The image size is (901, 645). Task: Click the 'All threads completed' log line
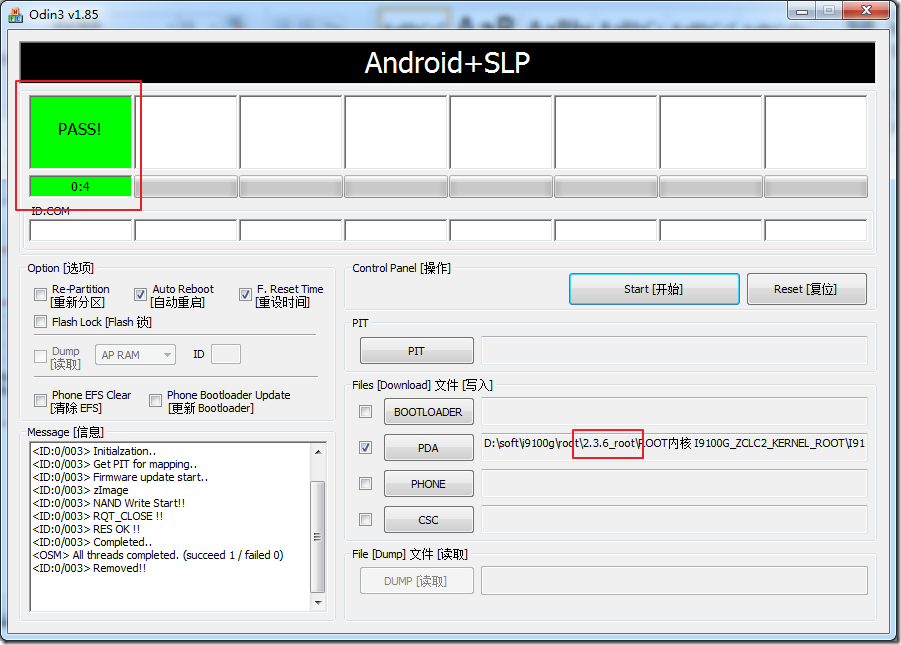point(158,555)
